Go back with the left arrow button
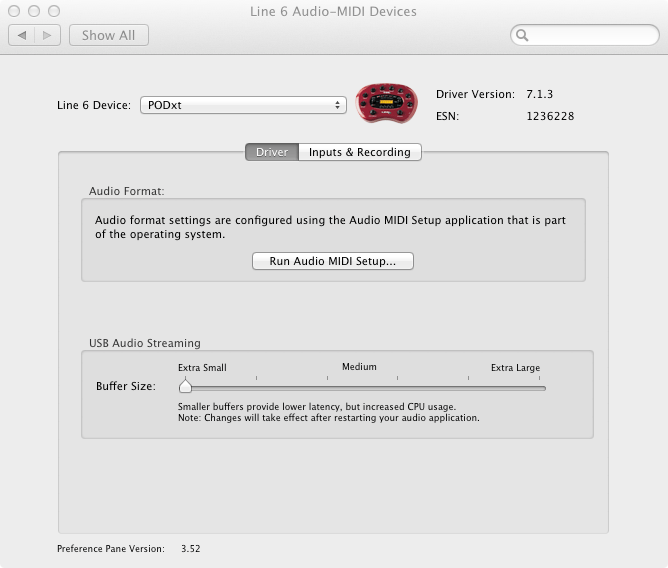This screenshot has height=568, width=668. click(x=21, y=35)
